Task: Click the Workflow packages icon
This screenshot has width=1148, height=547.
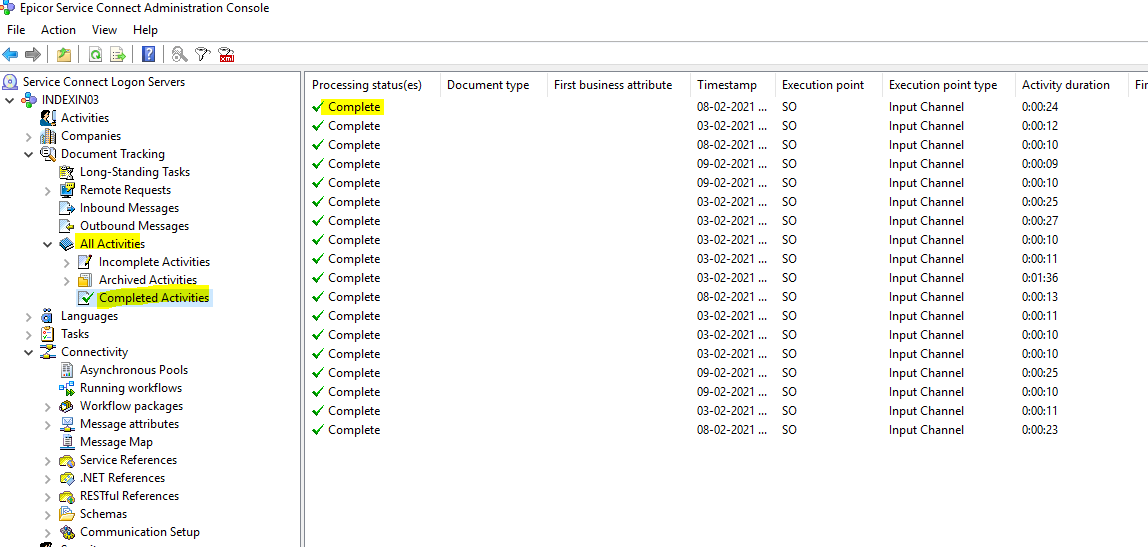Action: (67, 406)
